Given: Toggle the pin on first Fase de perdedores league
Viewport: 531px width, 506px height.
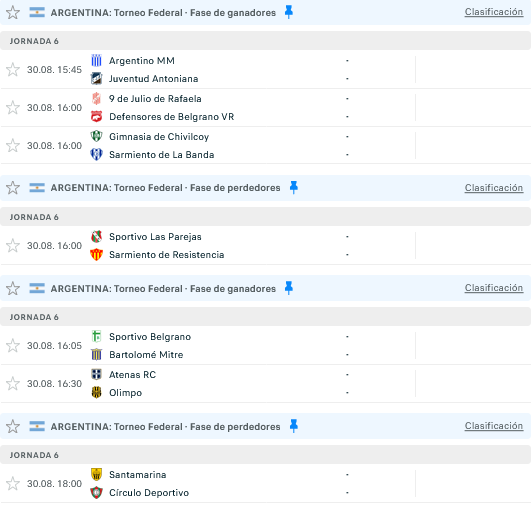Looking at the screenshot, I should tap(294, 188).
